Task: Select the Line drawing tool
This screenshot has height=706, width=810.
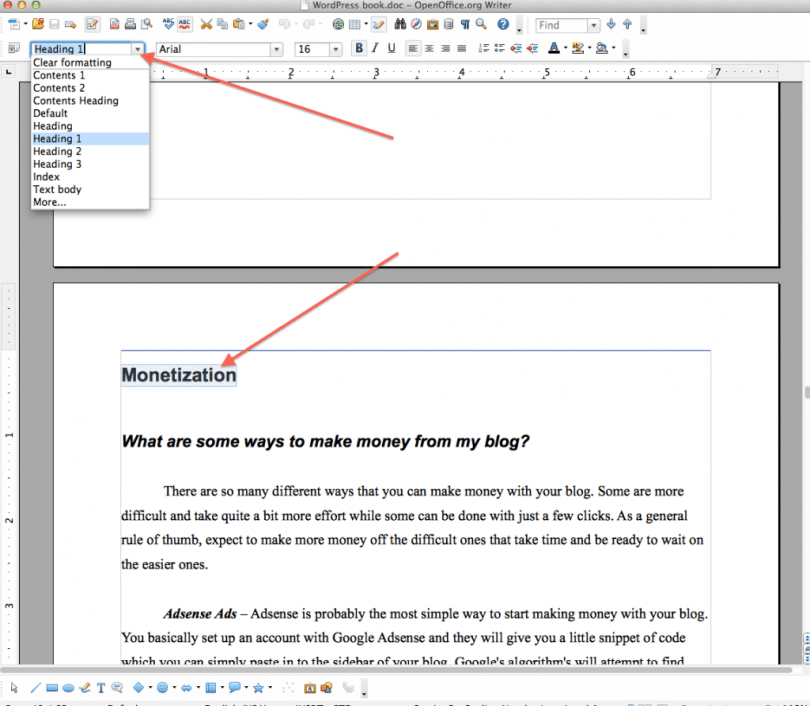Action: tap(35, 687)
